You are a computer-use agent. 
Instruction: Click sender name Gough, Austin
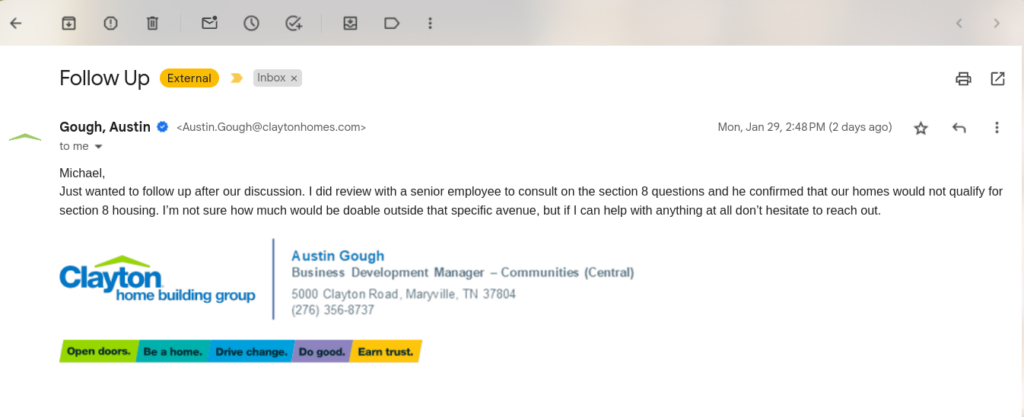tap(105, 127)
